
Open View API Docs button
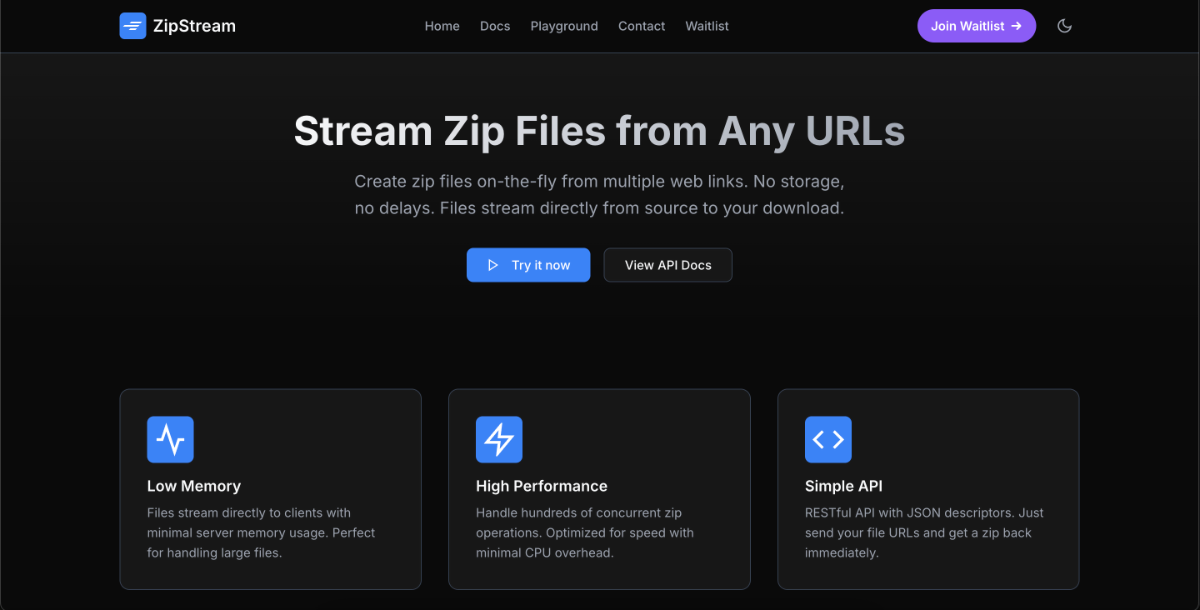click(x=668, y=265)
